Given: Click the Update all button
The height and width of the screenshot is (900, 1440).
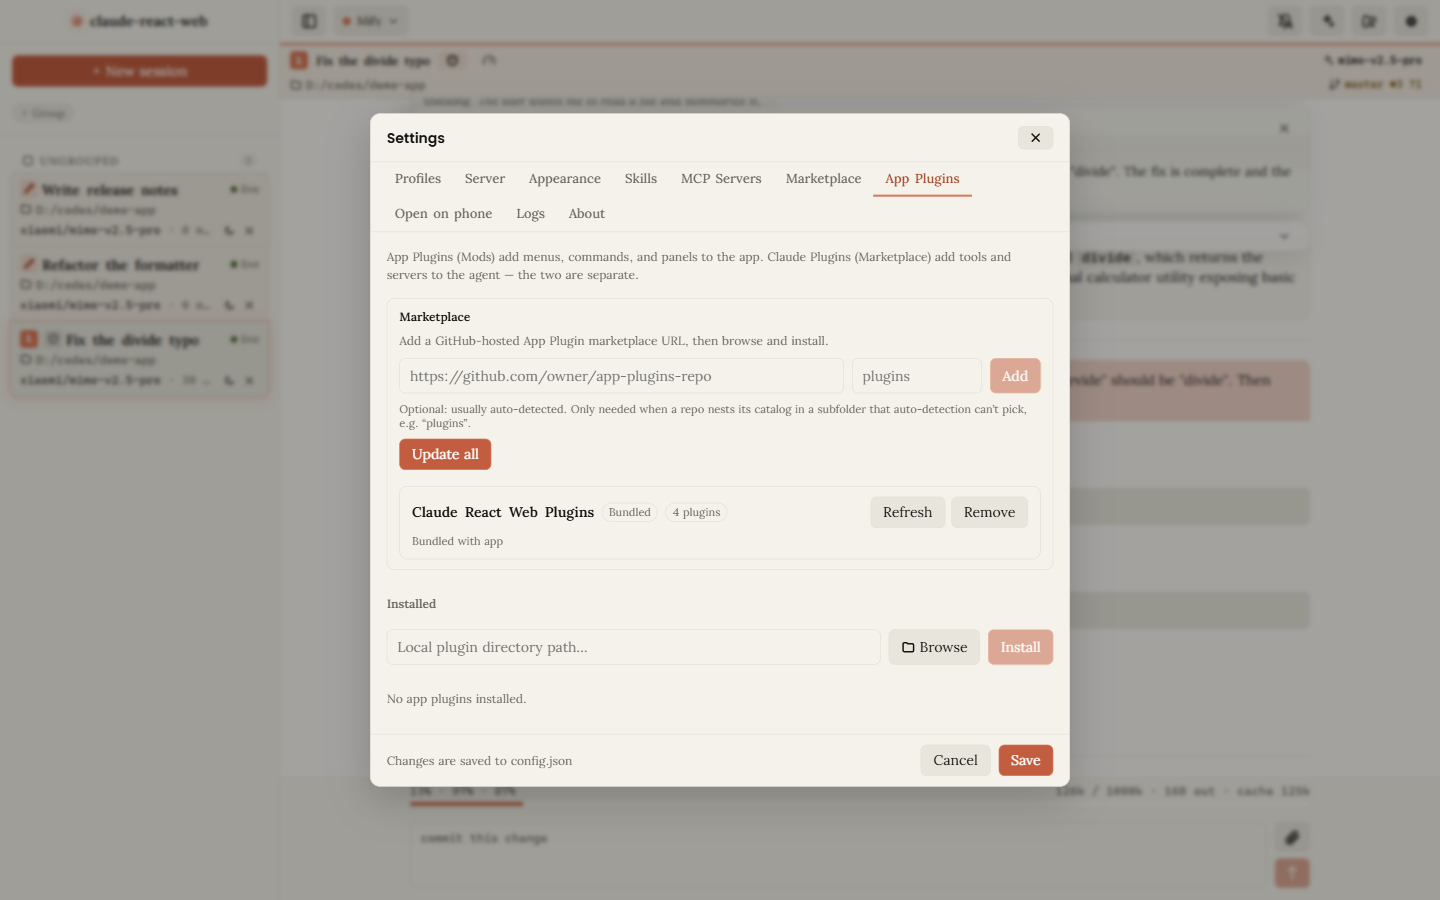Looking at the screenshot, I should [445, 454].
